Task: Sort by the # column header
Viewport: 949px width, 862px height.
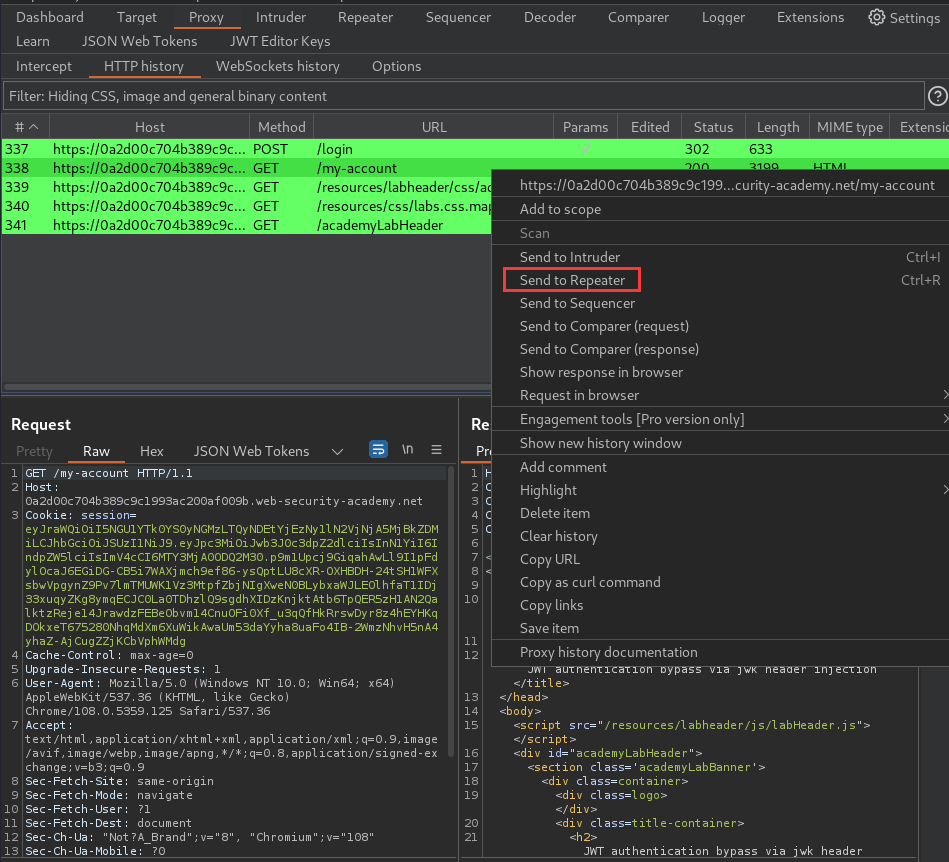Action: click(x=25, y=127)
